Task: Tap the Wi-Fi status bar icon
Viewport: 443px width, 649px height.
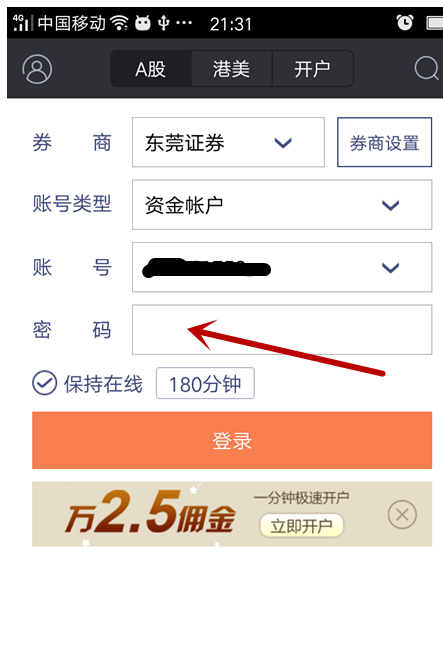Action: [120, 23]
